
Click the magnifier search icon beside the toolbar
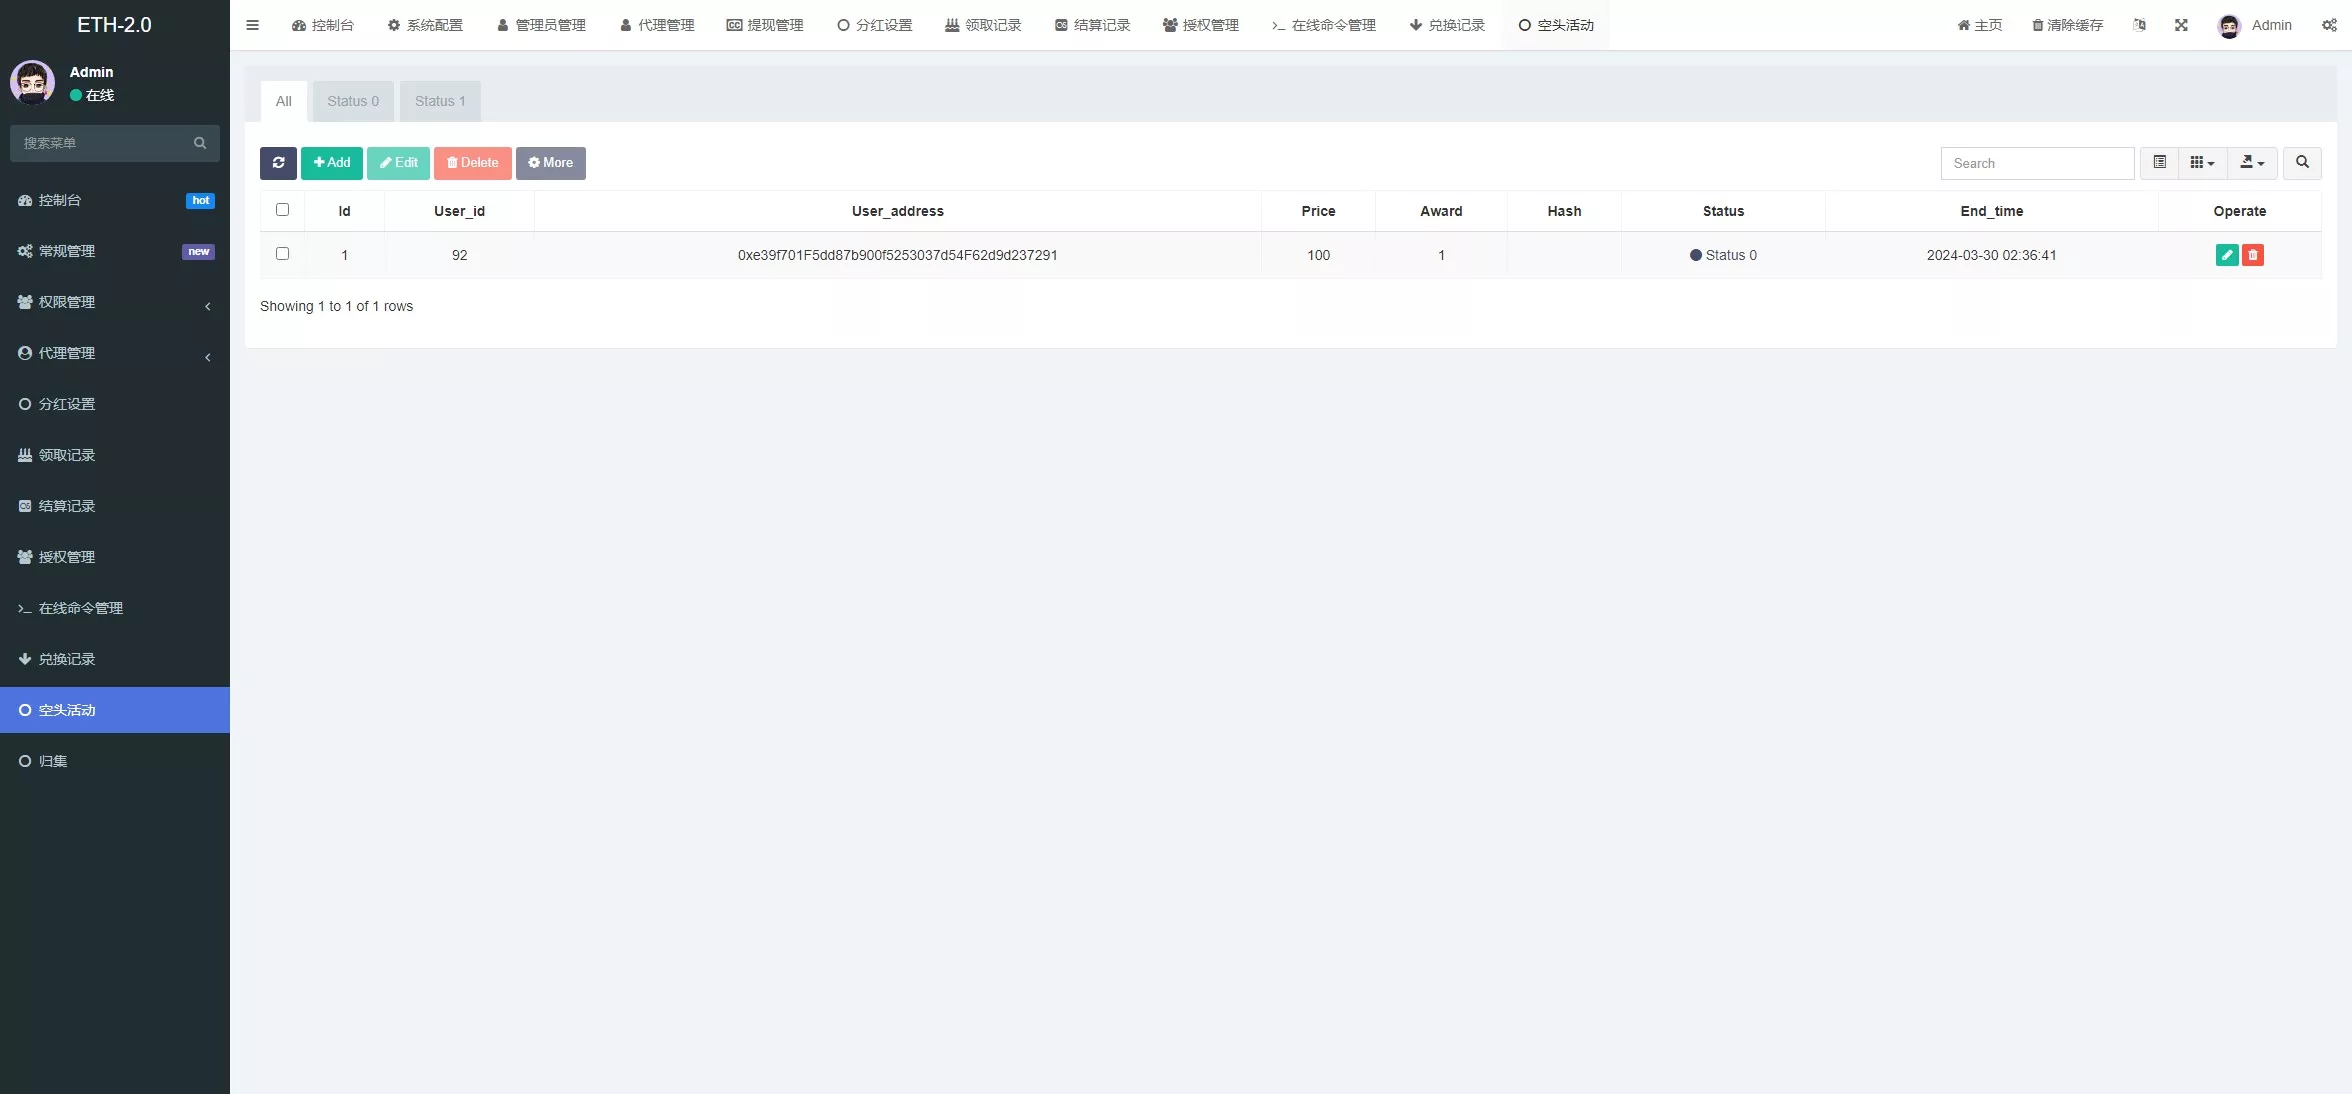2302,163
